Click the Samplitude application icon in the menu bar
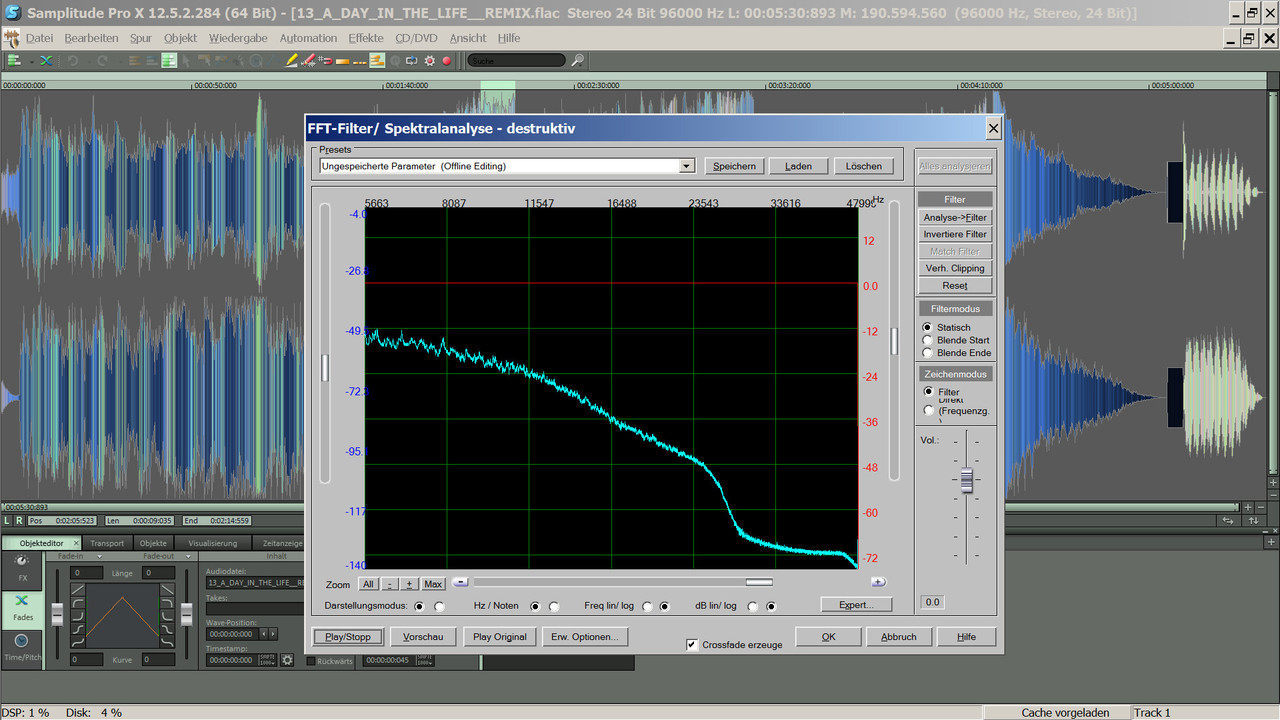This screenshot has width=1280, height=720. click(11, 38)
